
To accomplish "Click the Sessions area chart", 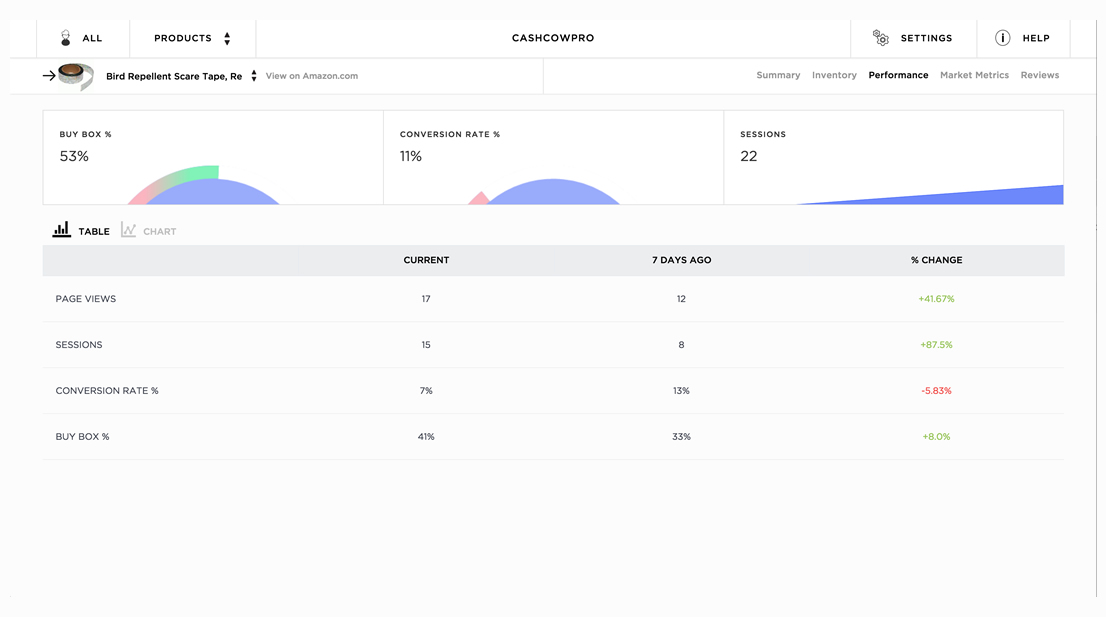I will [x=930, y=195].
